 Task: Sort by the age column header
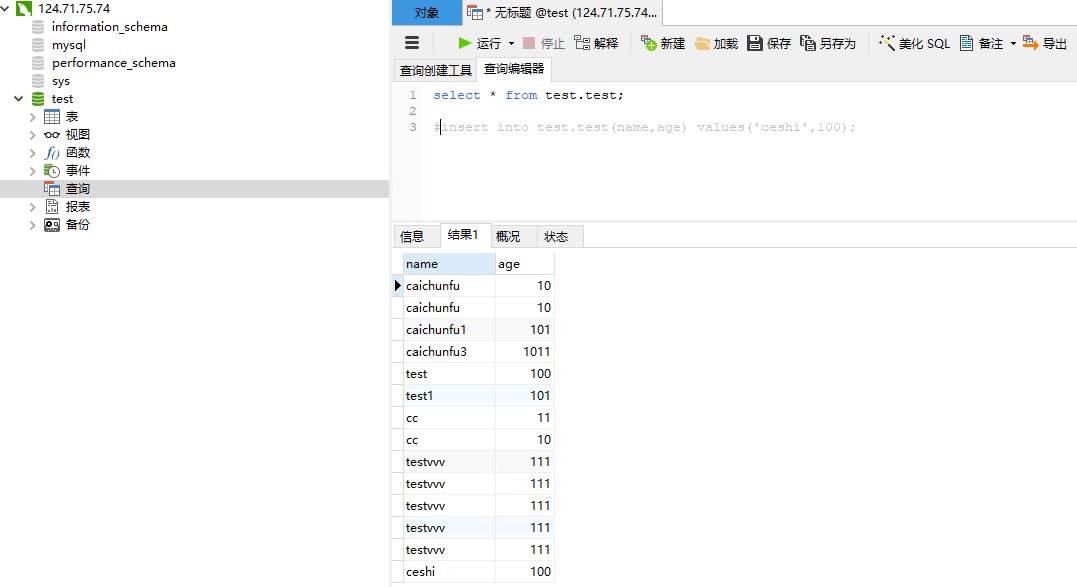tap(525, 264)
